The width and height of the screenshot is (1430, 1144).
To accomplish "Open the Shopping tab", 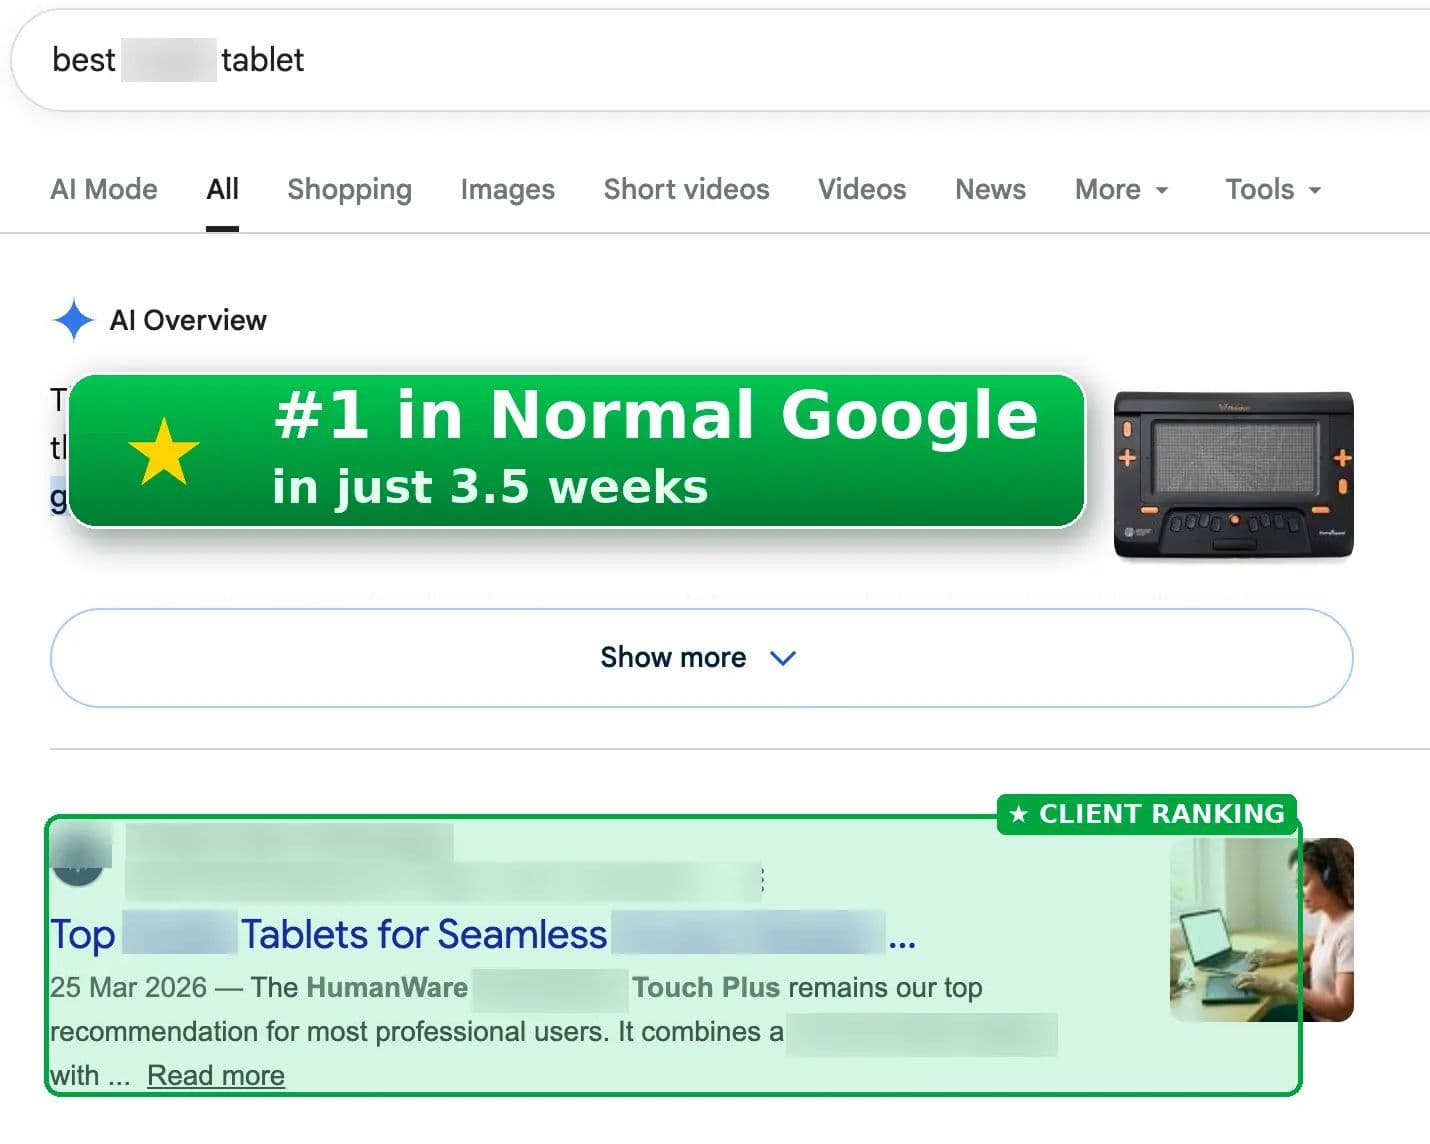I will point(349,189).
